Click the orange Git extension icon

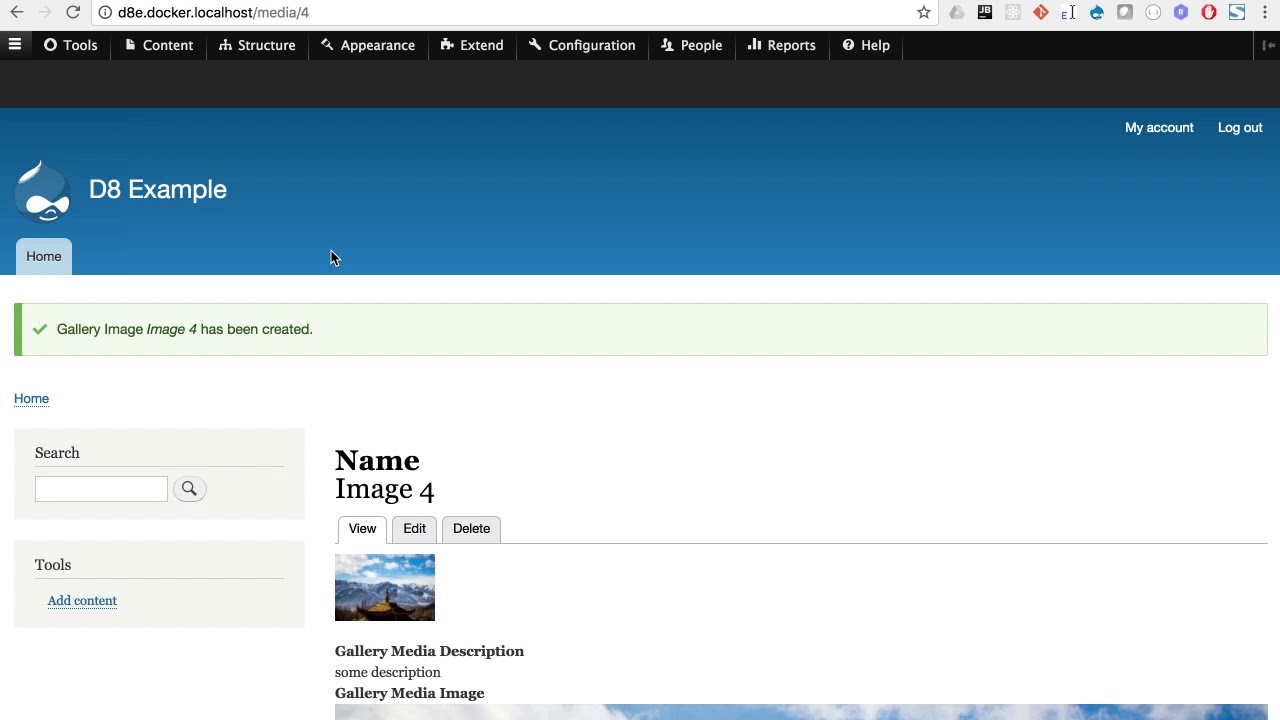coord(1041,12)
